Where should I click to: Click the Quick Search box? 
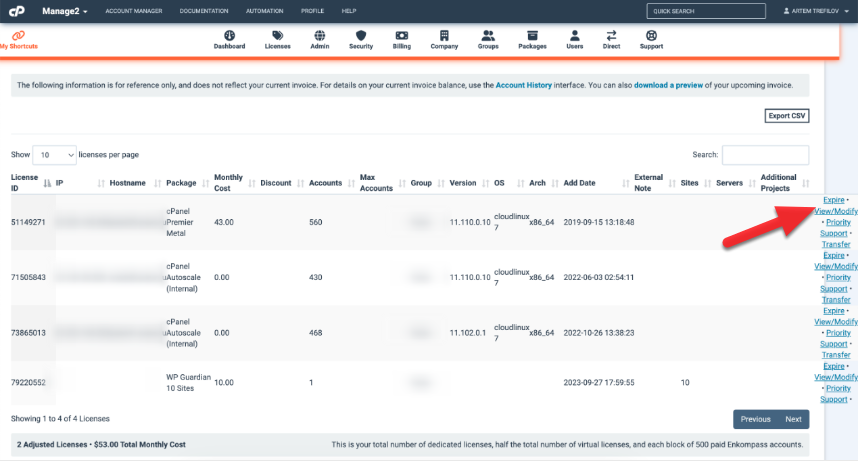click(x=706, y=11)
